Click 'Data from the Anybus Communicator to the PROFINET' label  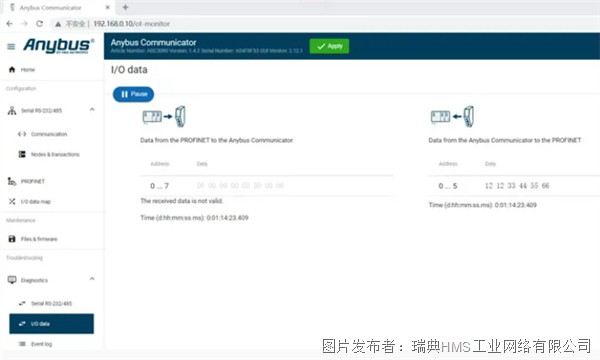click(505, 140)
